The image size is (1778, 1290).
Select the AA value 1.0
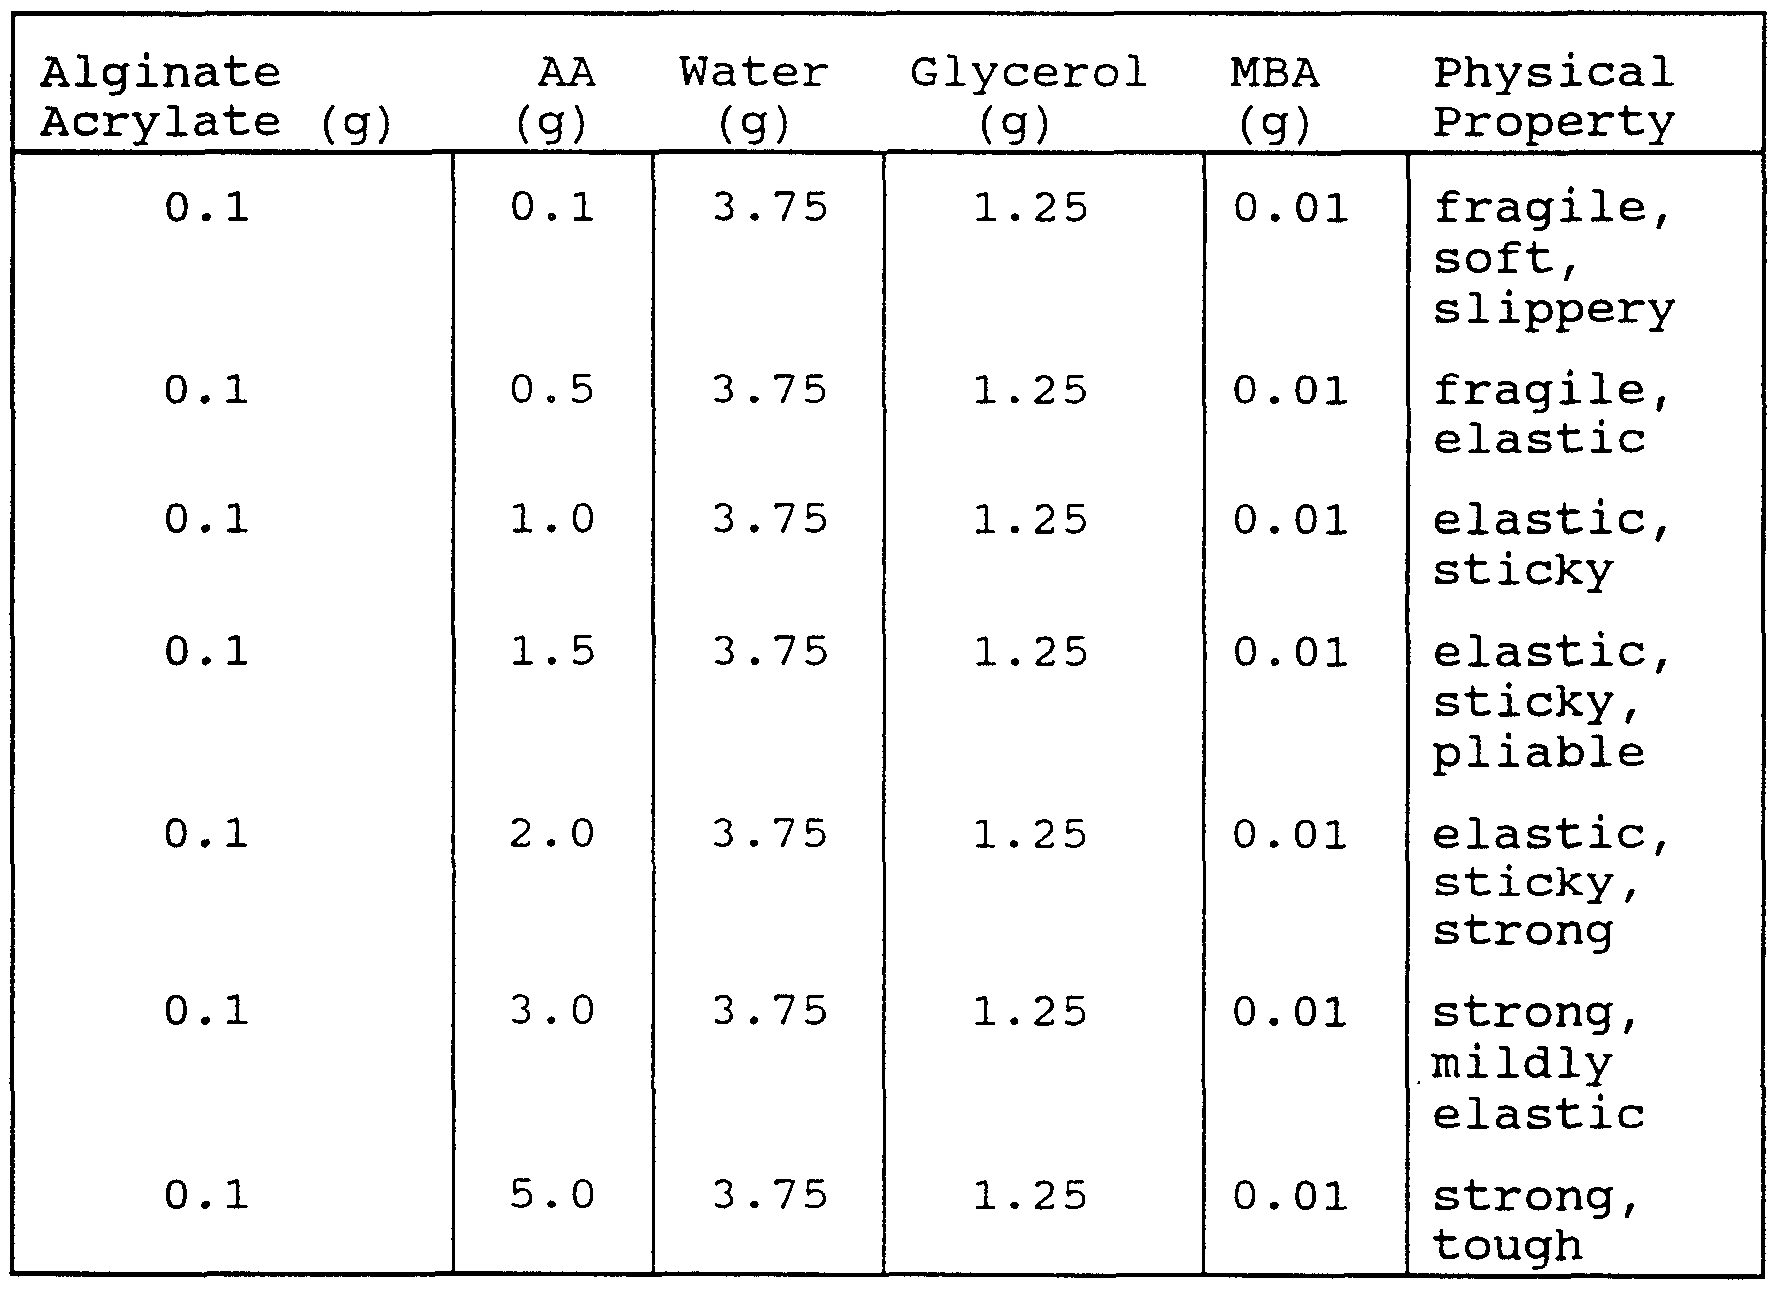(552, 519)
